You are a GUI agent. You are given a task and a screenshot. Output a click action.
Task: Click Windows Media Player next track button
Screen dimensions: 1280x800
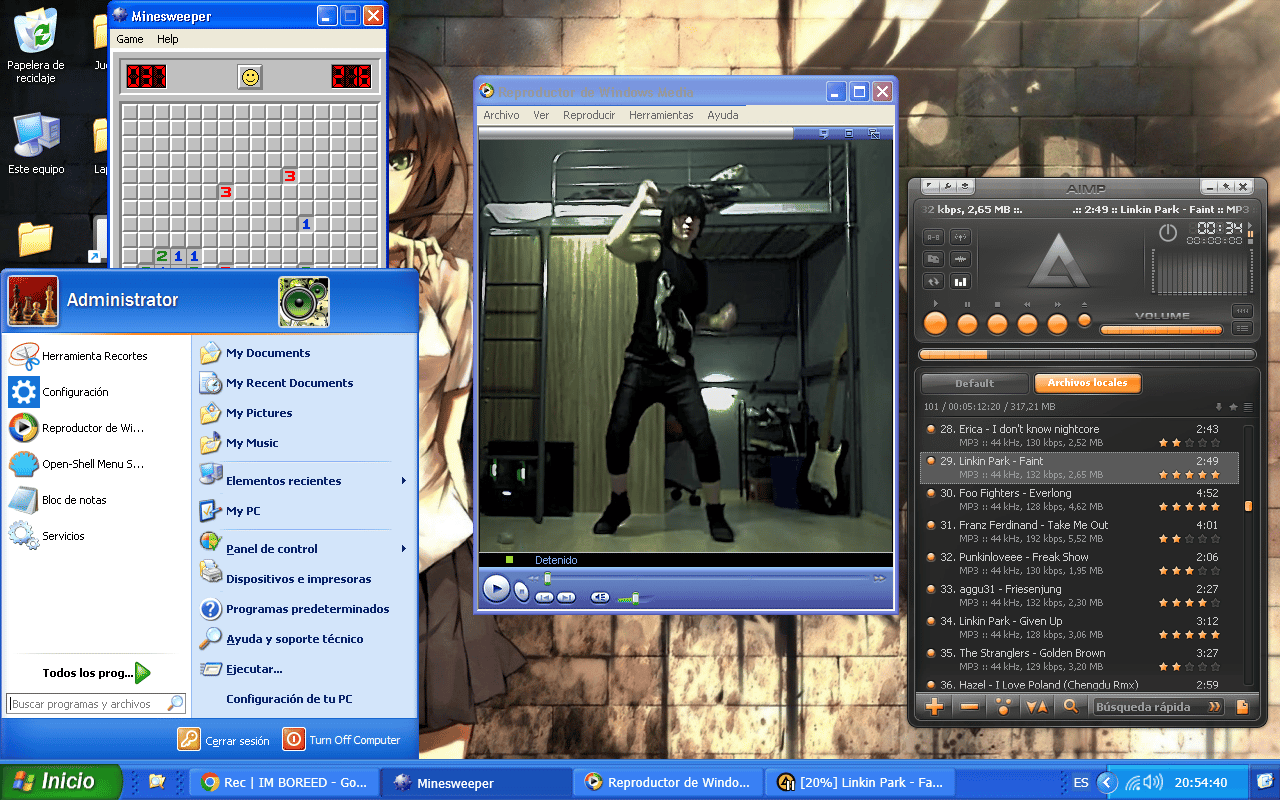566,597
